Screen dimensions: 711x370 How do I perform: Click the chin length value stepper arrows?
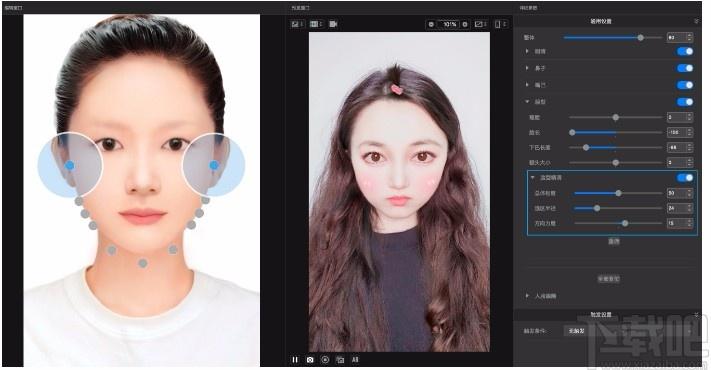coord(689,147)
